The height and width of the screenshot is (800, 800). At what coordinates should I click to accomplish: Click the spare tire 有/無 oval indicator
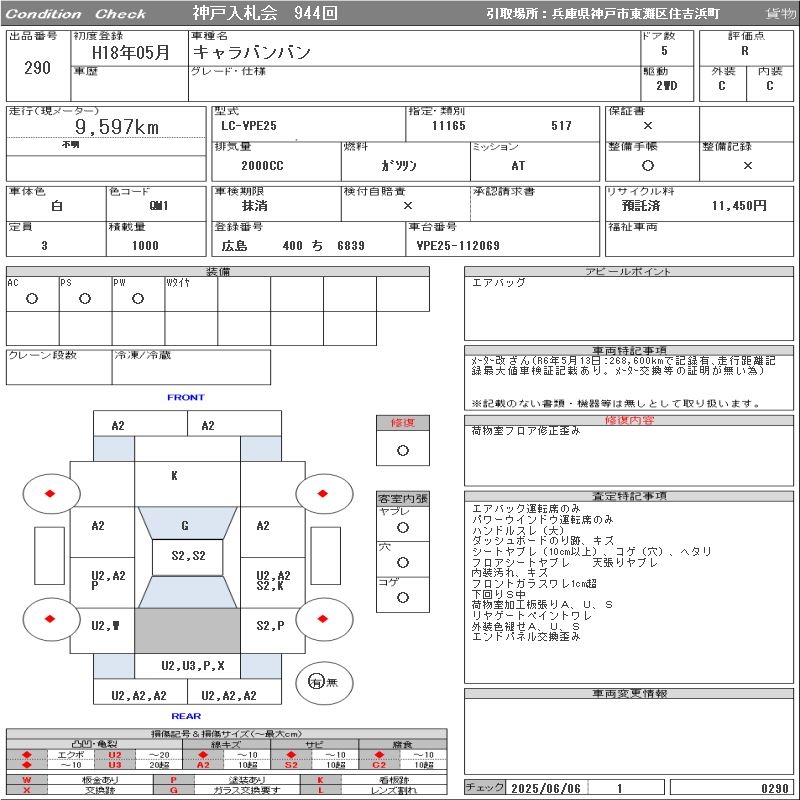point(324,683)
